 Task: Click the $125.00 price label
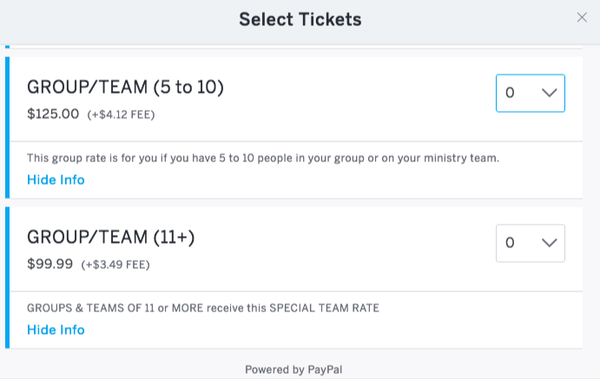point(53,114)
